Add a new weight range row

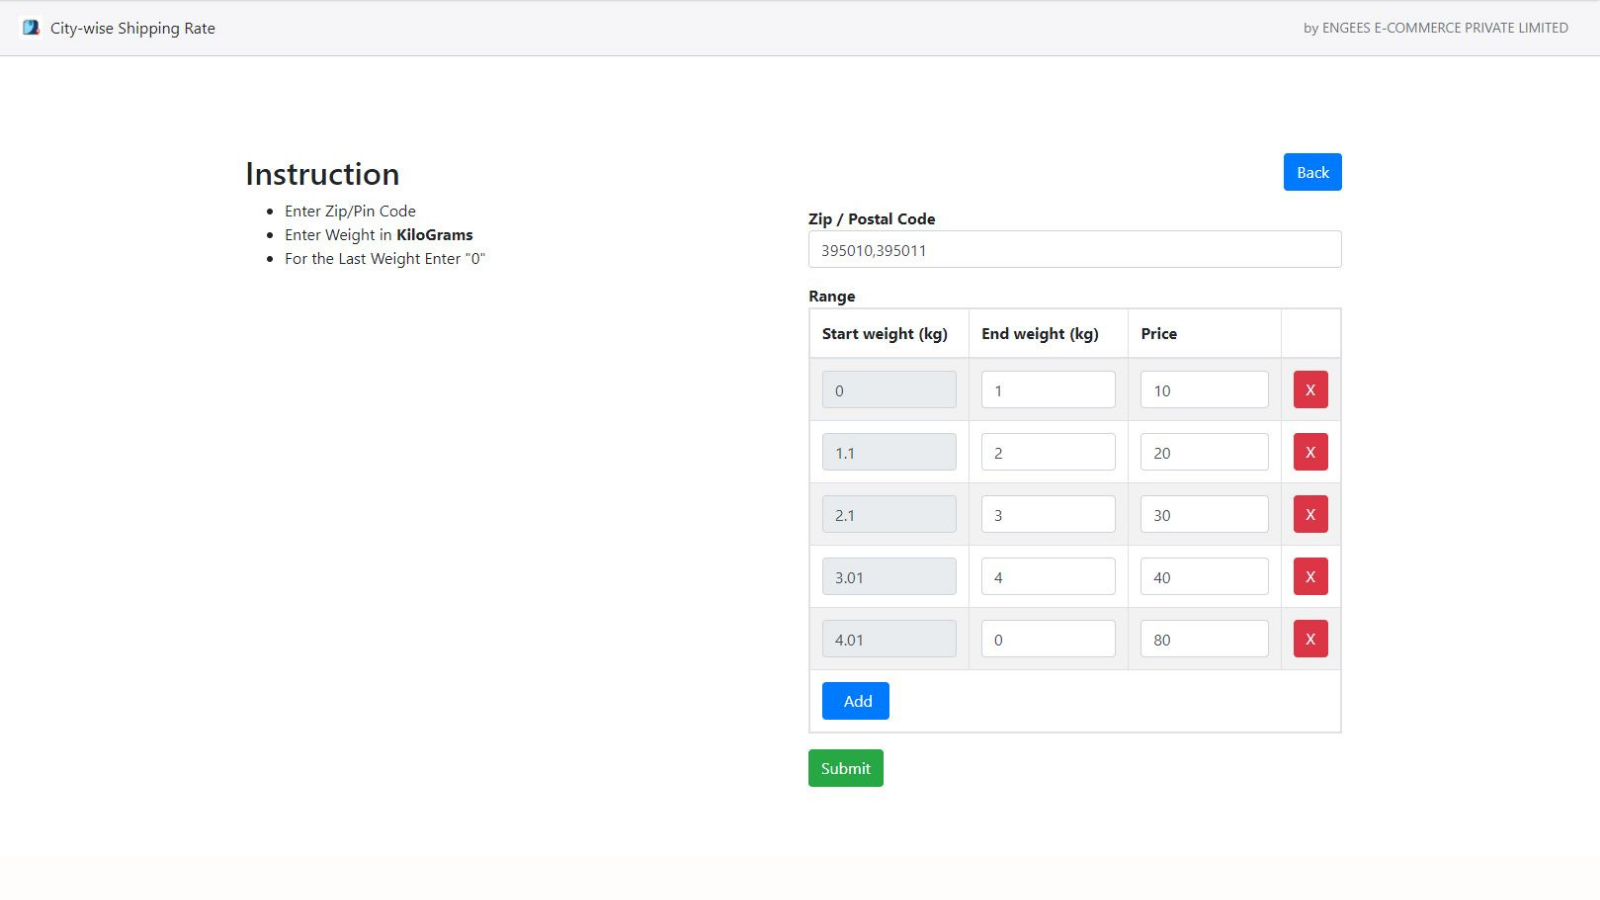855,701
